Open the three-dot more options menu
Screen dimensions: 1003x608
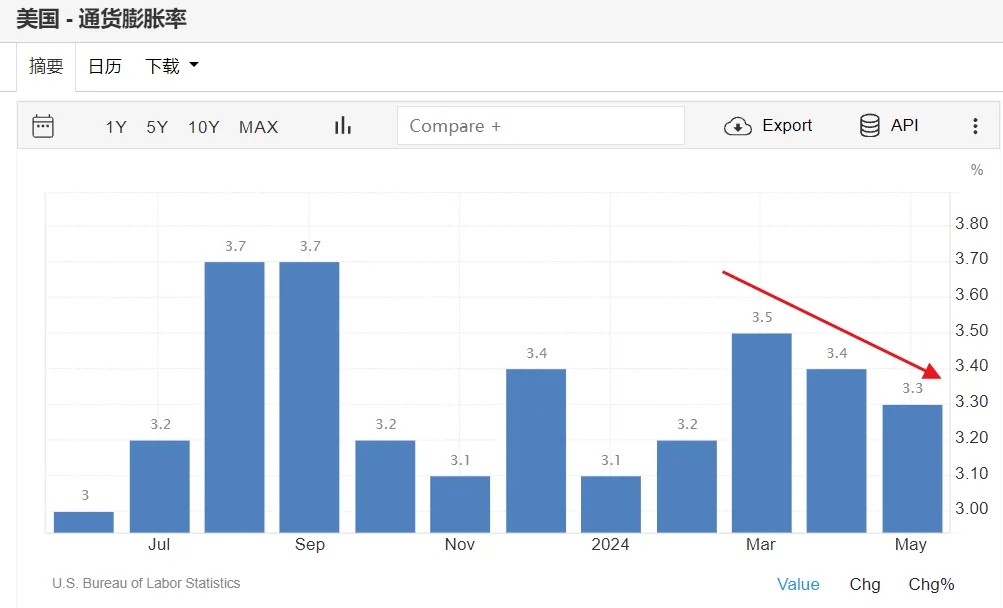(975, 126)
